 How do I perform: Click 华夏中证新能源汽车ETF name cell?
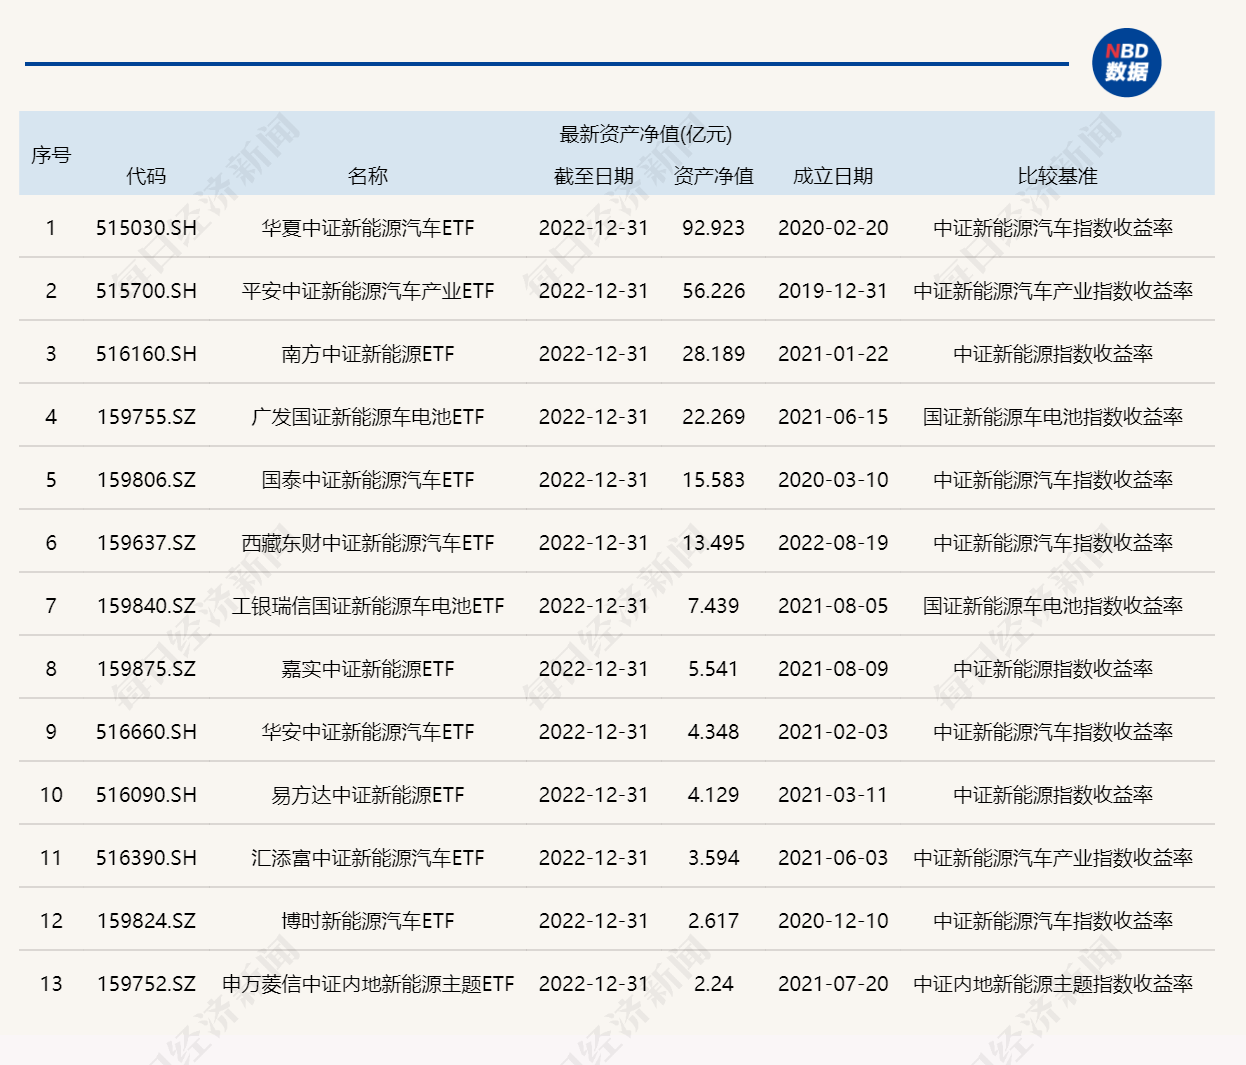(x=368, y=228)
